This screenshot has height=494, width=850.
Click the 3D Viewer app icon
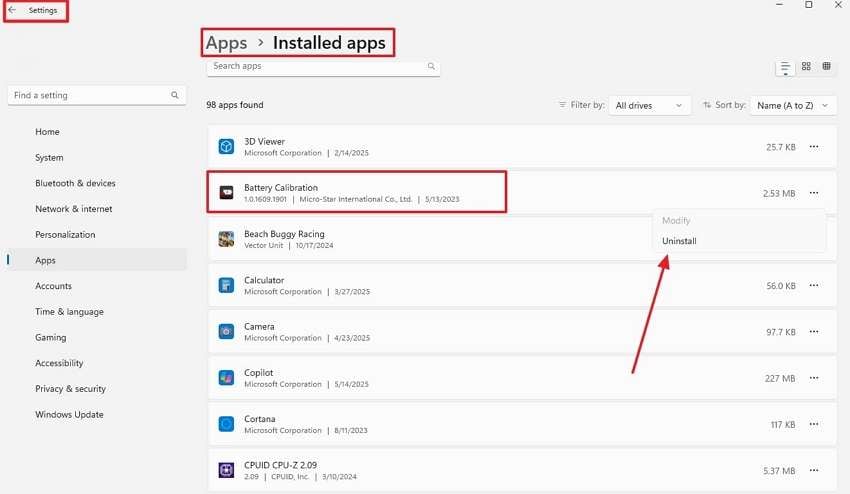226,146
